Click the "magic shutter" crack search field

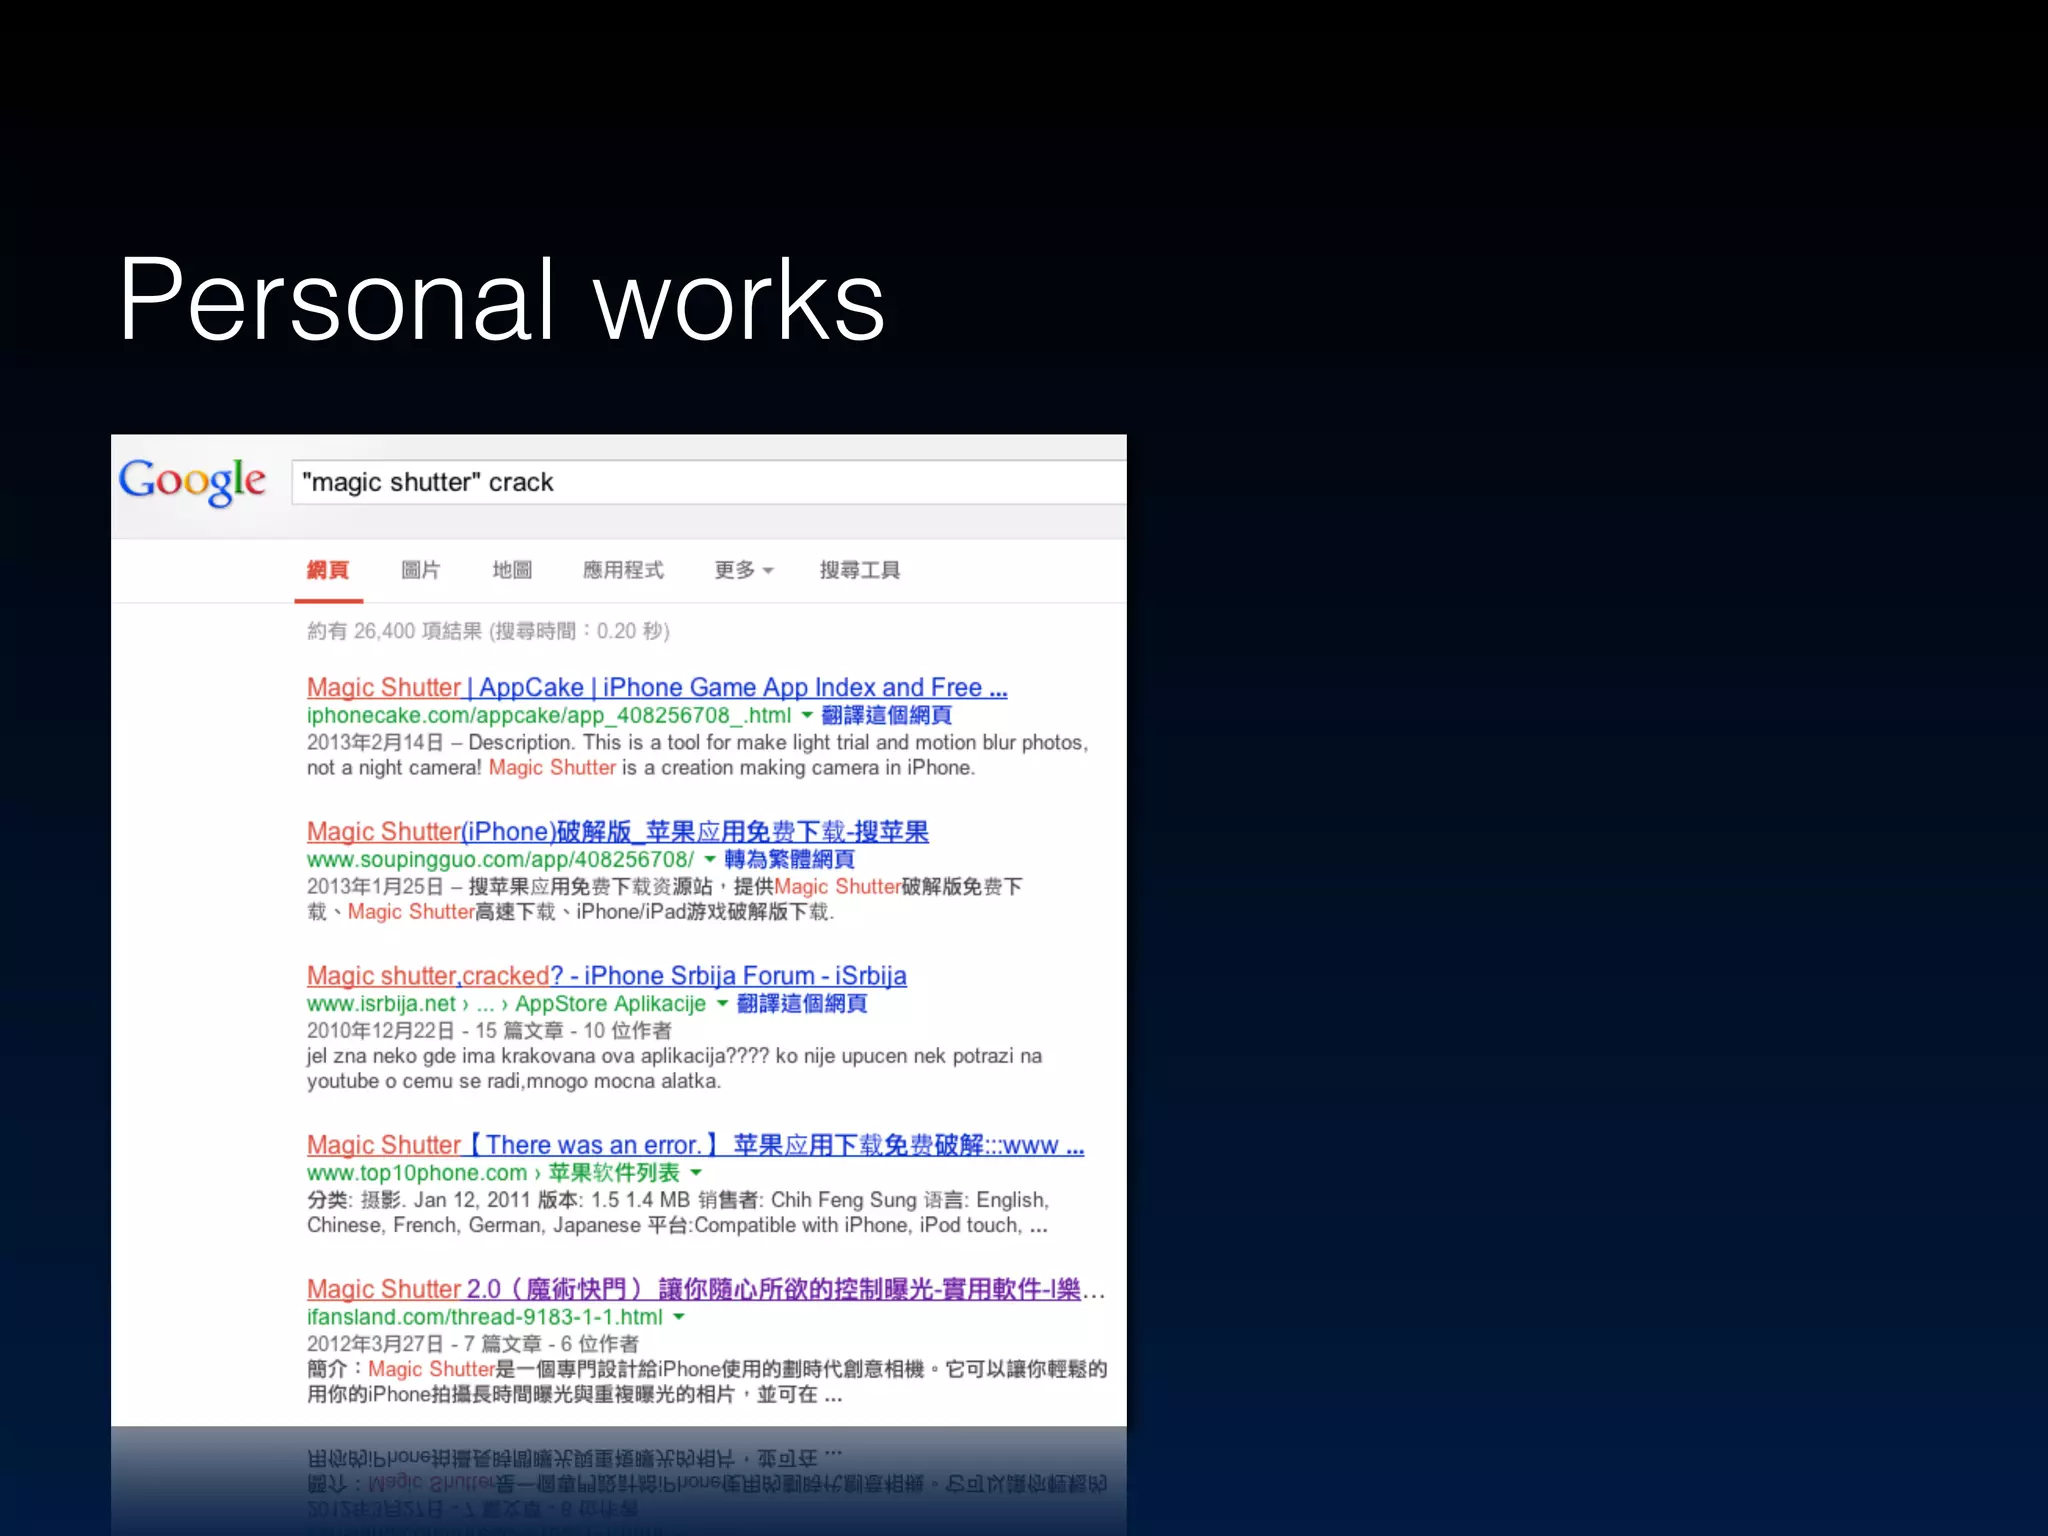[x=700, y=482]
